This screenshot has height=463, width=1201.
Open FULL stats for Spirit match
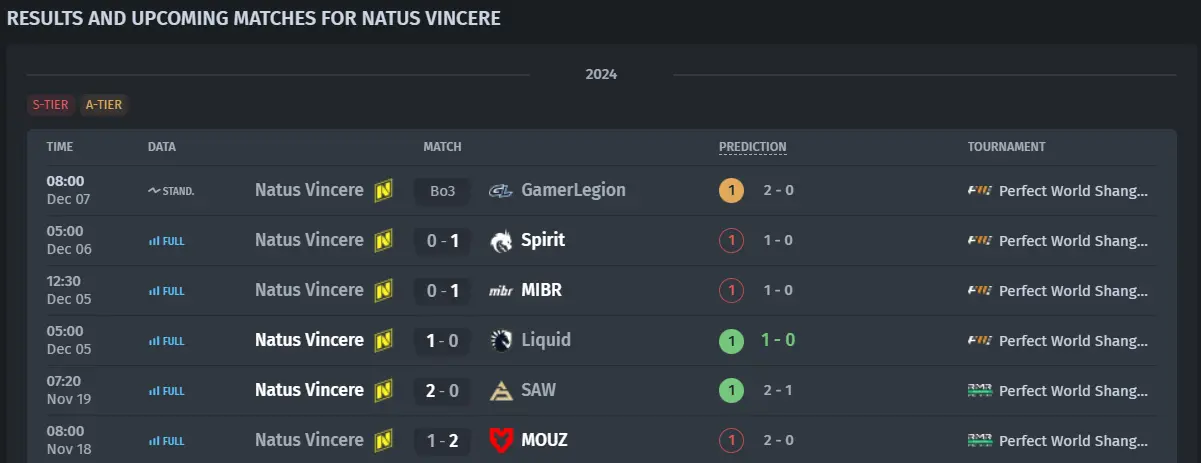[166, 241]
